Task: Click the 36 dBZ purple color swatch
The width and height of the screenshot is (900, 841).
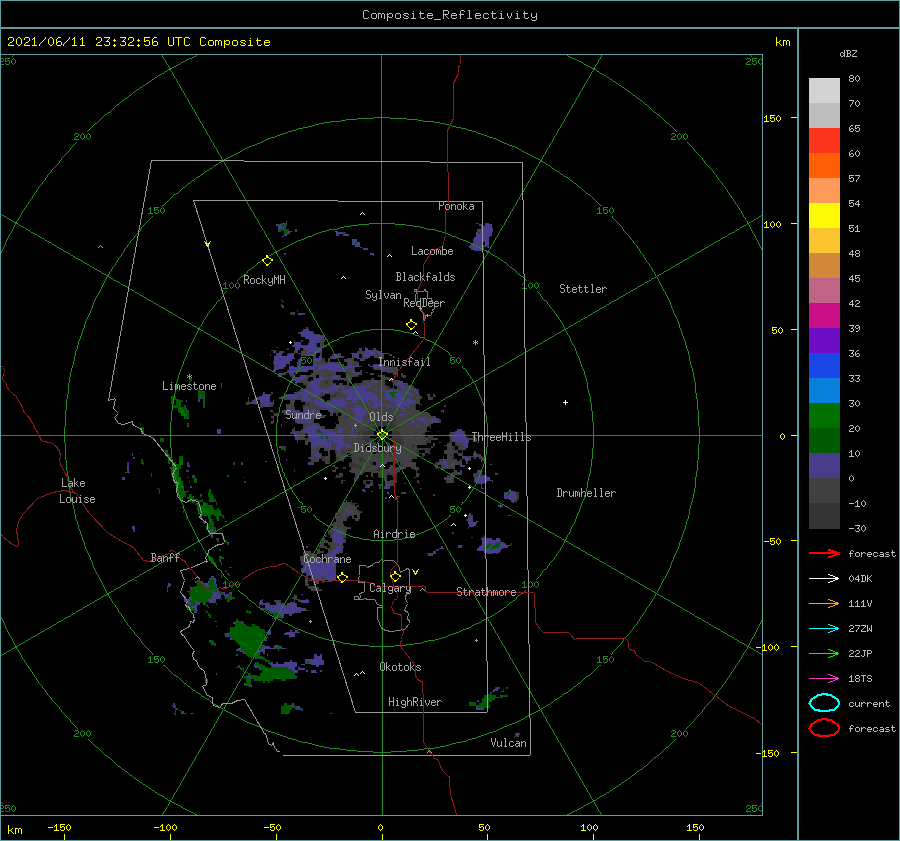Action: (x=824, y=340)
